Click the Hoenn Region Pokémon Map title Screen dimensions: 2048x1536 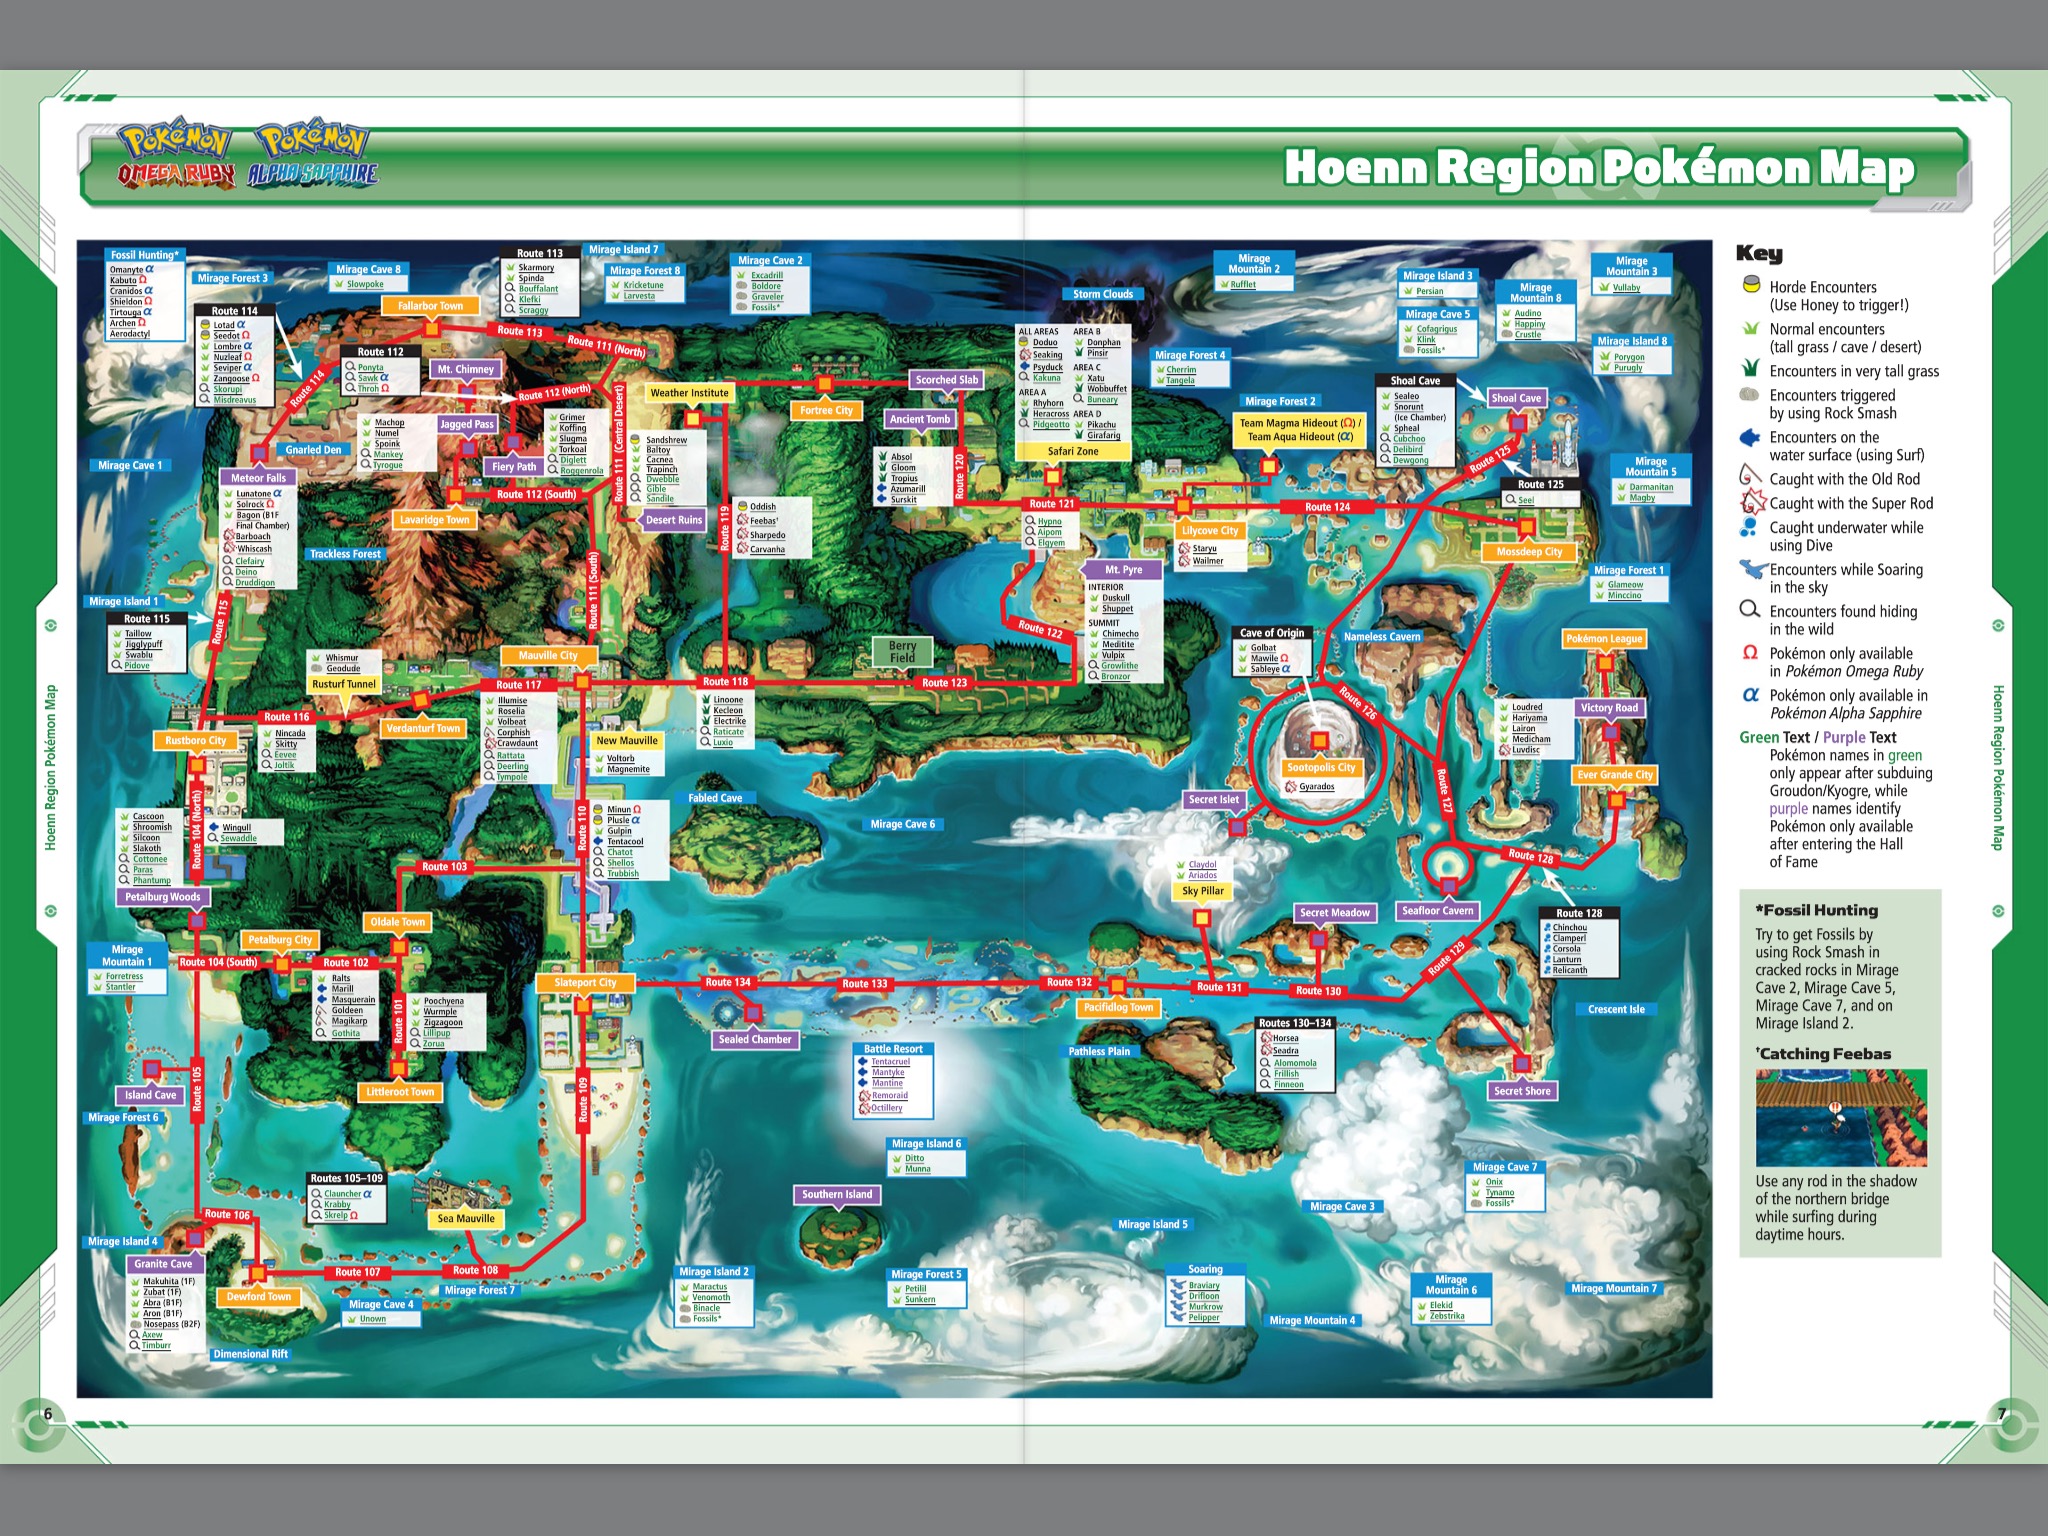1599,167
